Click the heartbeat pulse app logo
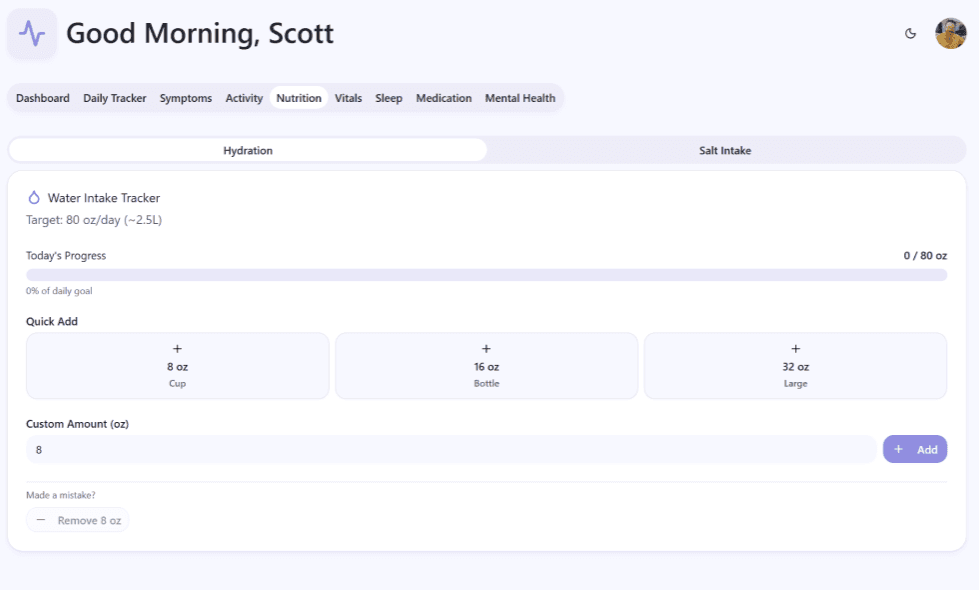979x590 pixels. click(32, 34)
